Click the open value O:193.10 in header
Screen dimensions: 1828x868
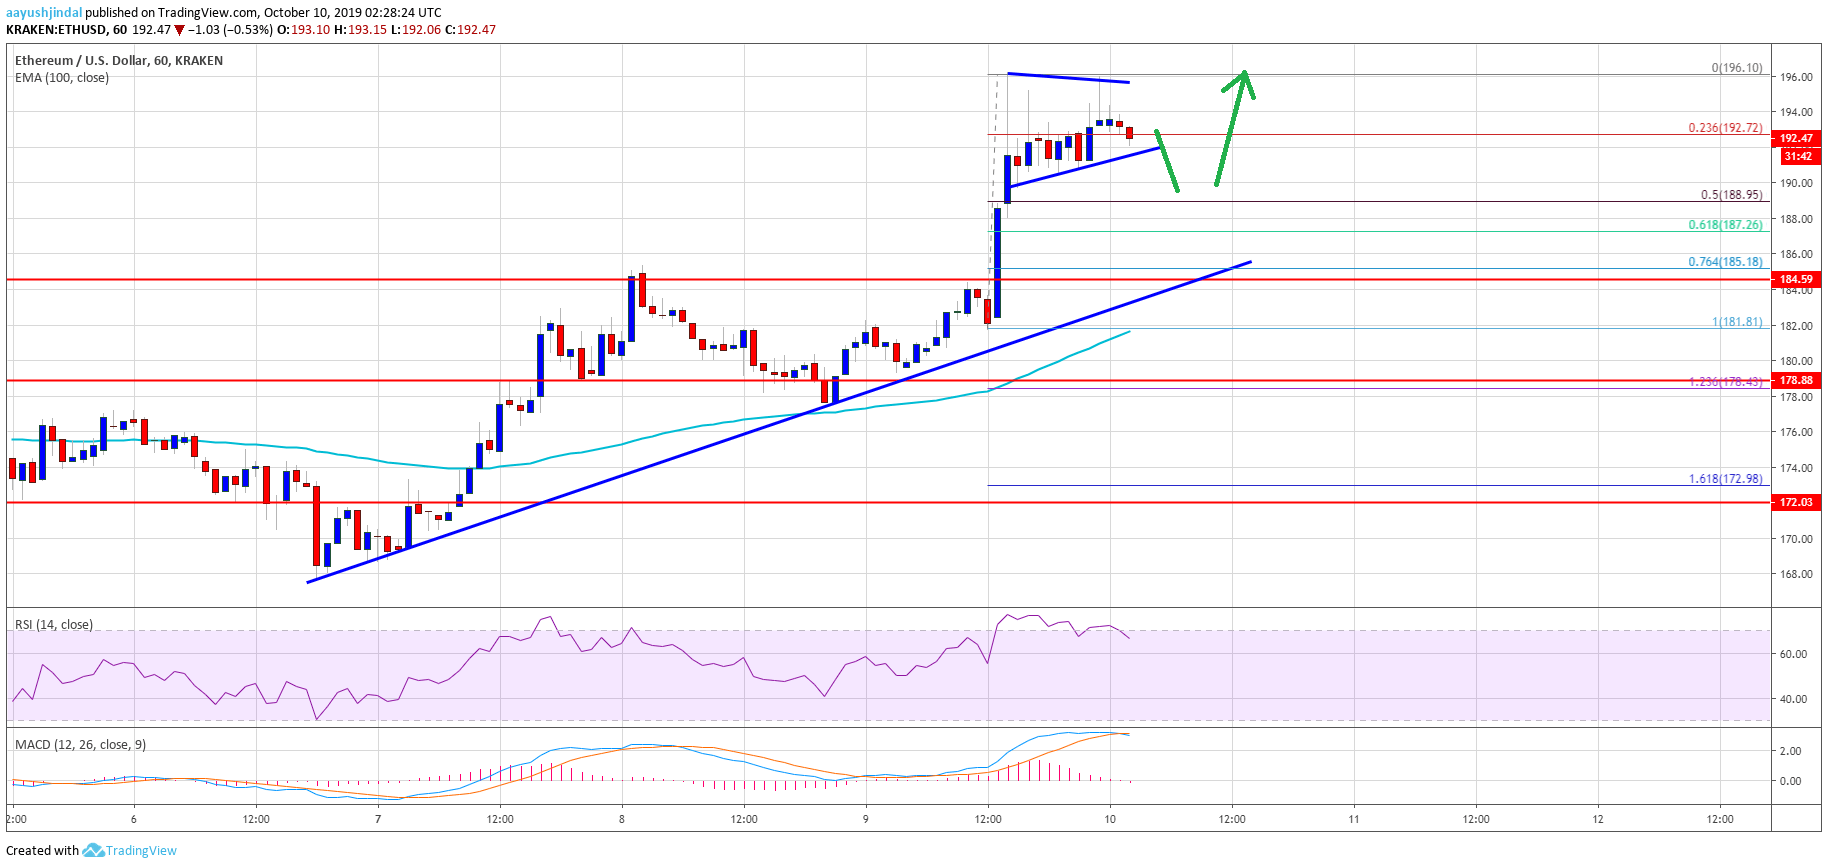click(x=304, y=30)
